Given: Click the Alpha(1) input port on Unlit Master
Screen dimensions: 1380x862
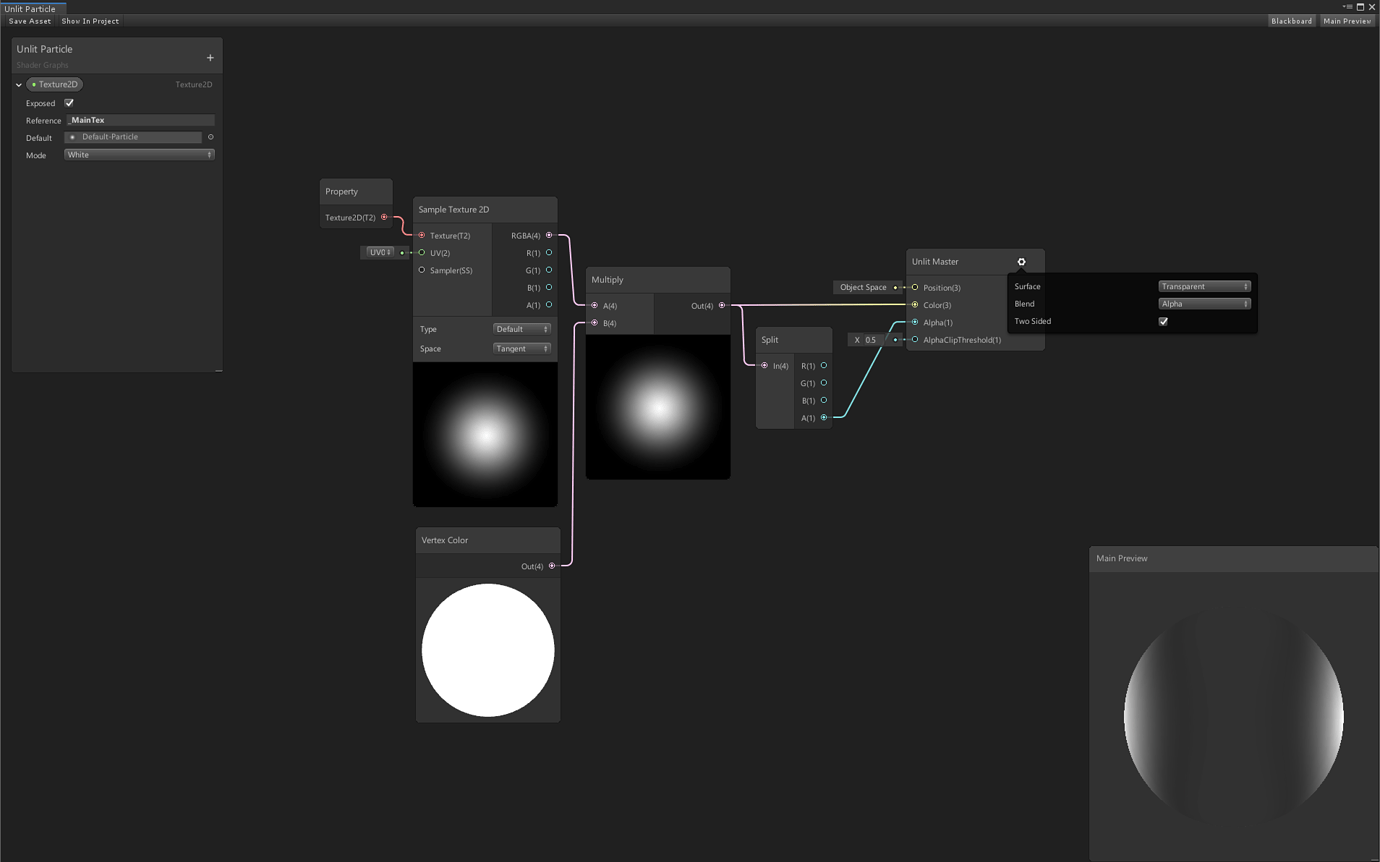Looking at the screenshot, I should point(914,322).
